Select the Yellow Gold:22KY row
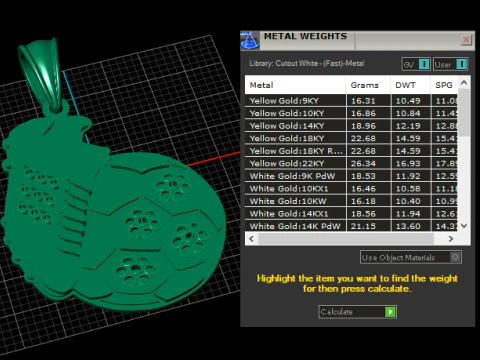 tap(351, 163)
